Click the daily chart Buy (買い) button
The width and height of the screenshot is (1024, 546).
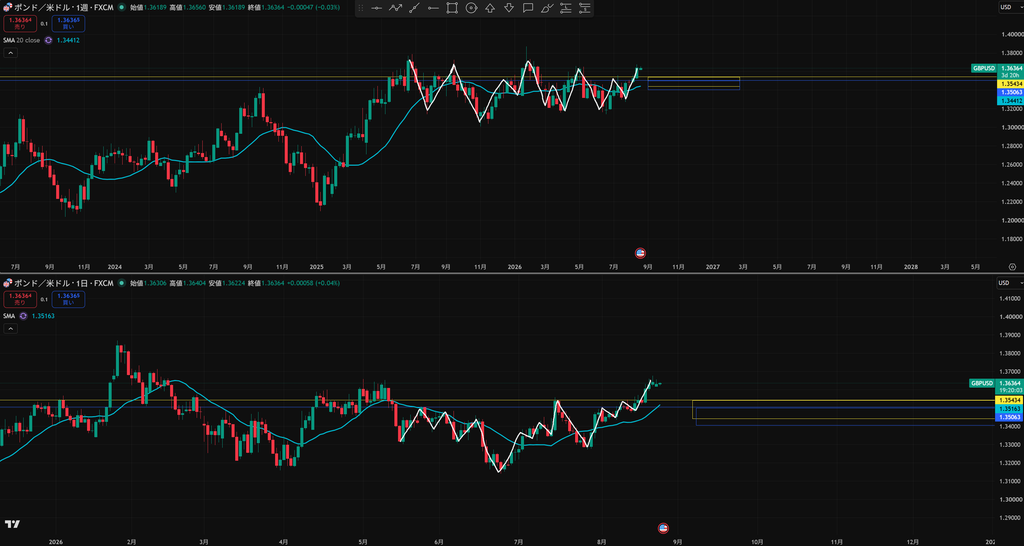click(x=69, y=299)
